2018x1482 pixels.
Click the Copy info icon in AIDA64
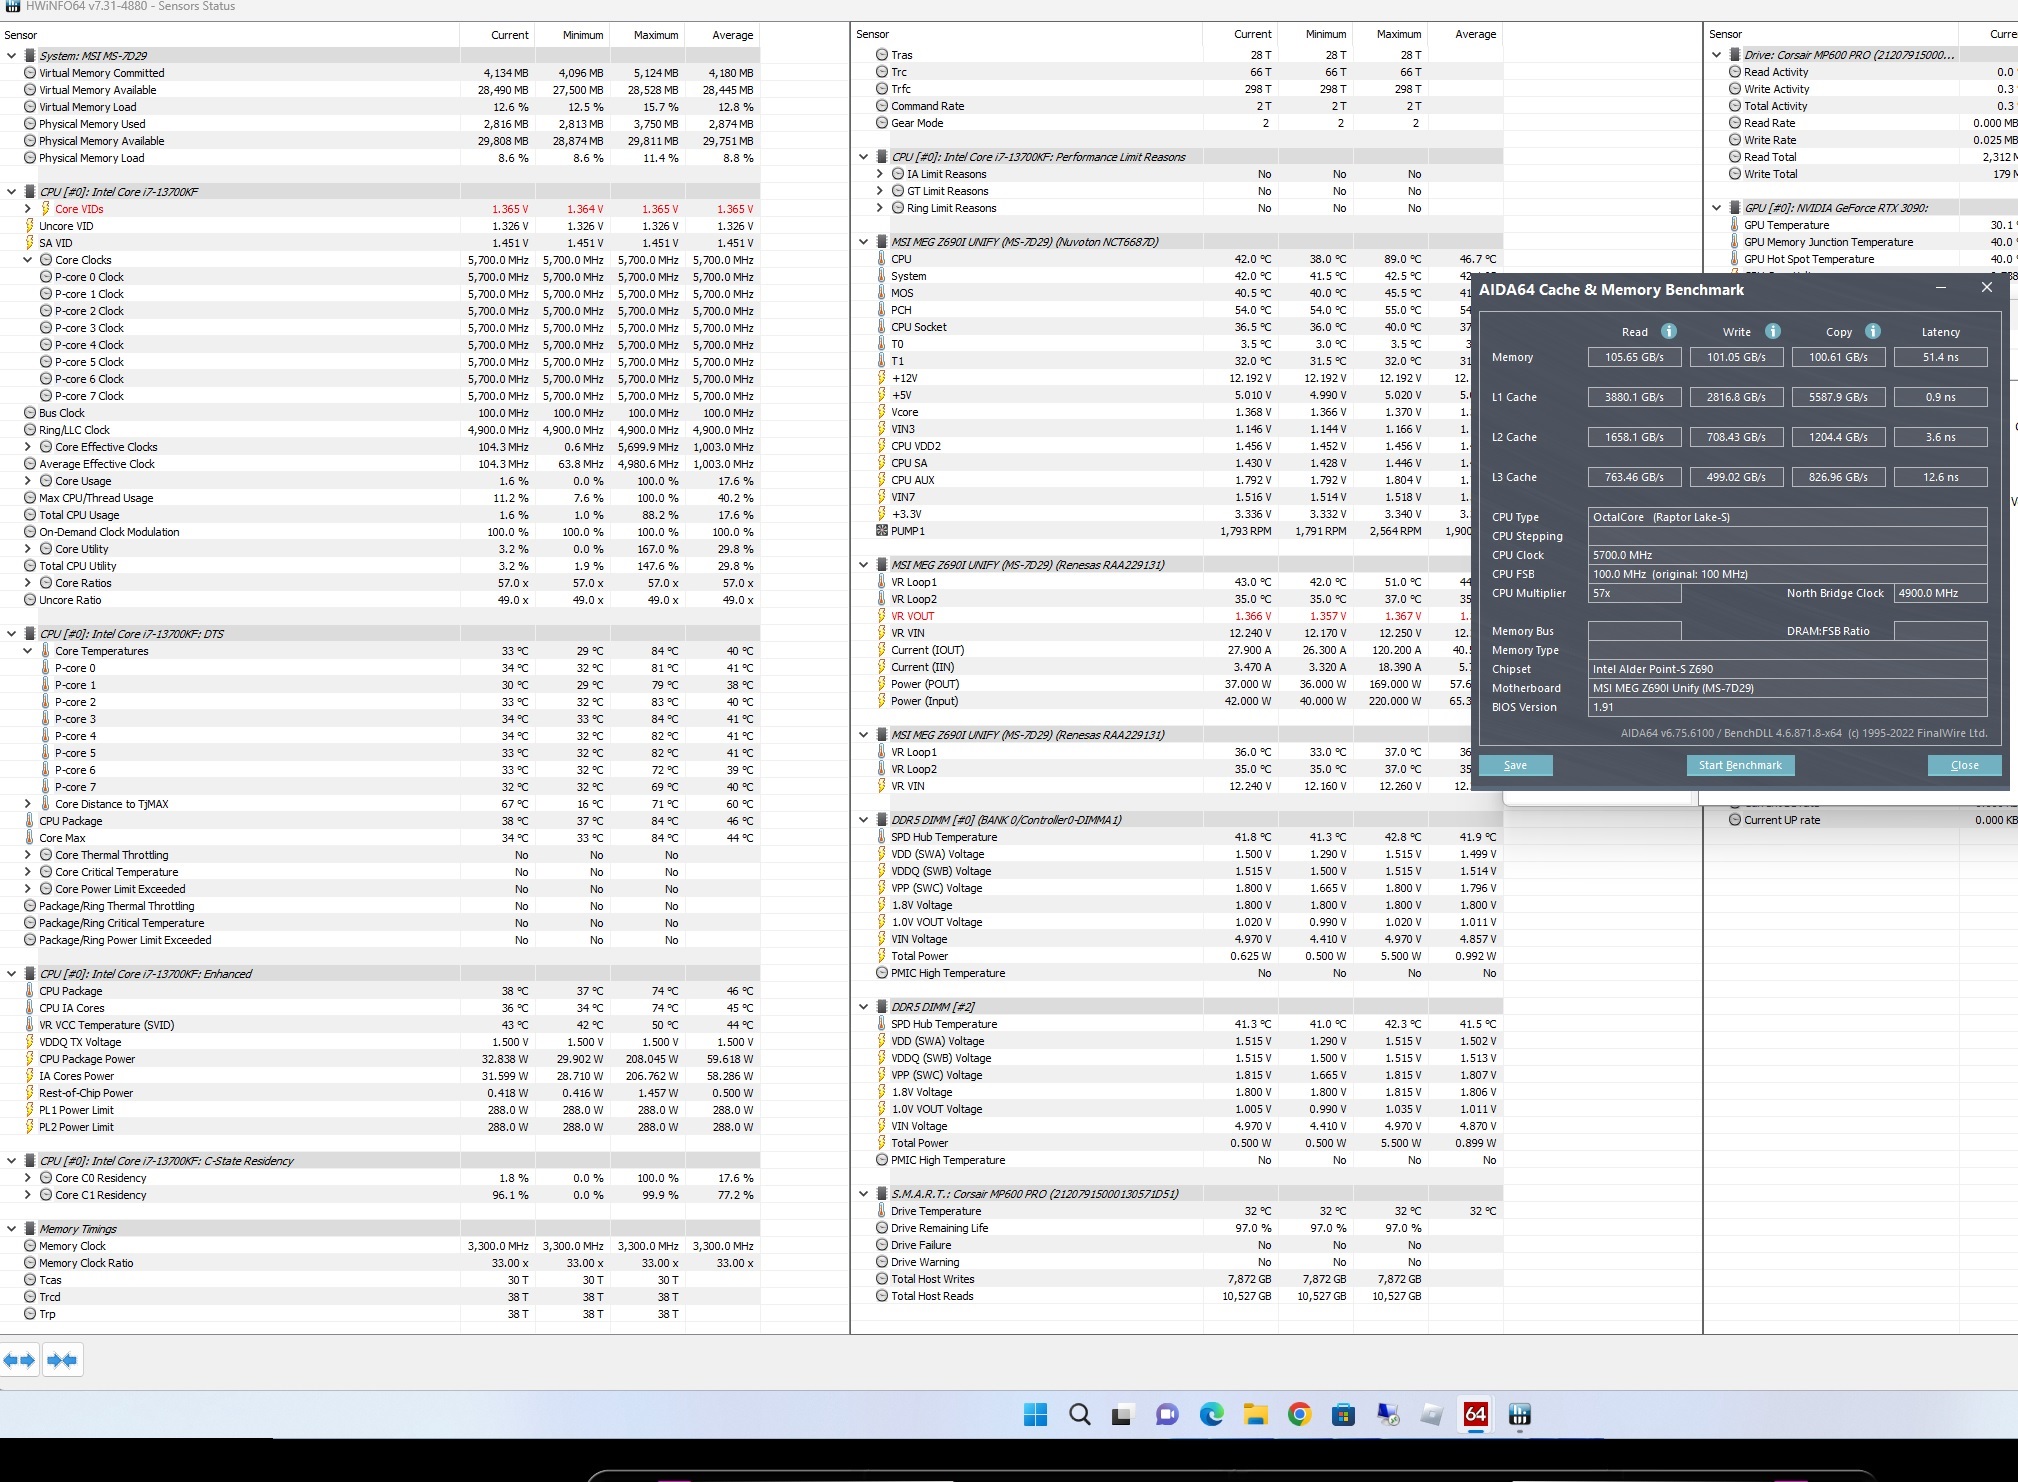[x=1873, y=331]
